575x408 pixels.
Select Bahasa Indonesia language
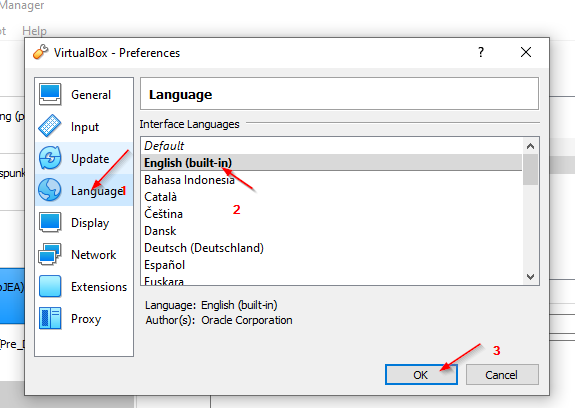332,180
